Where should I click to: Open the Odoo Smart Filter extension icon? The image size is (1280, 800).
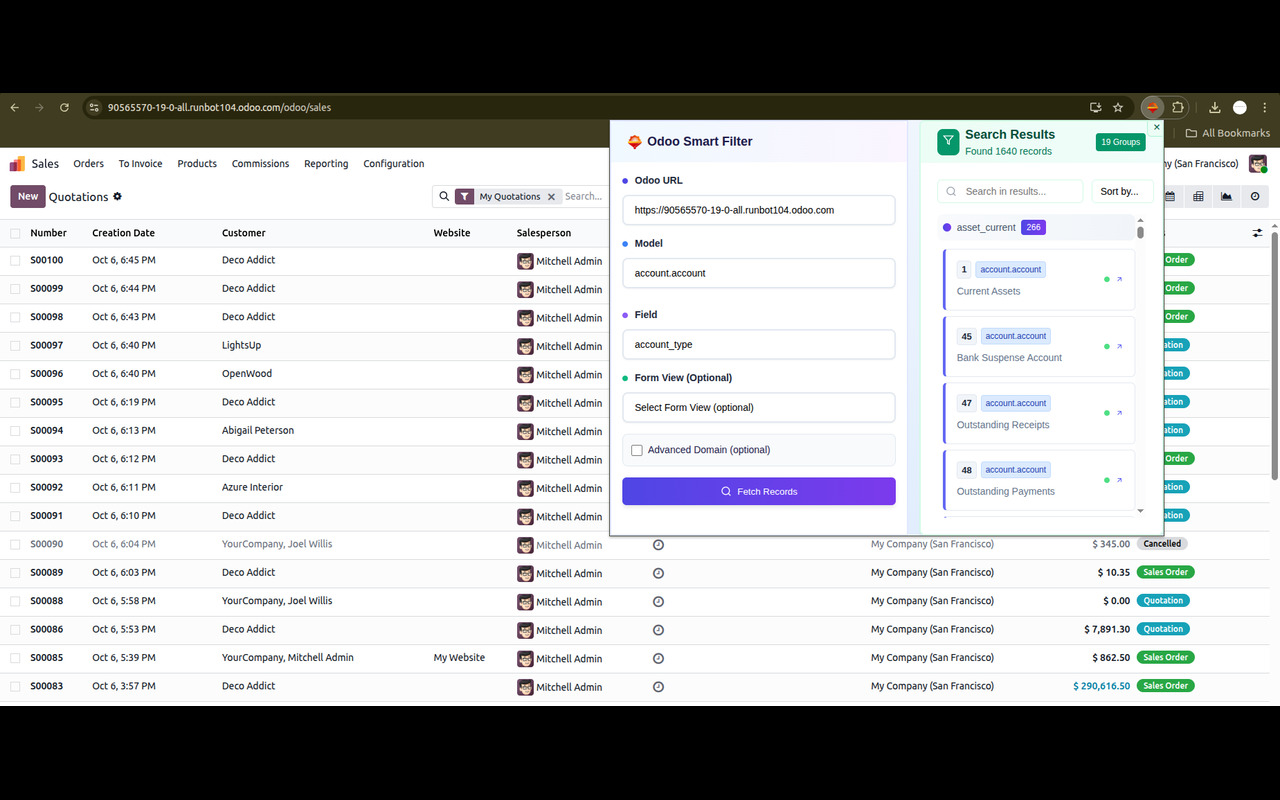point(1152,107)
